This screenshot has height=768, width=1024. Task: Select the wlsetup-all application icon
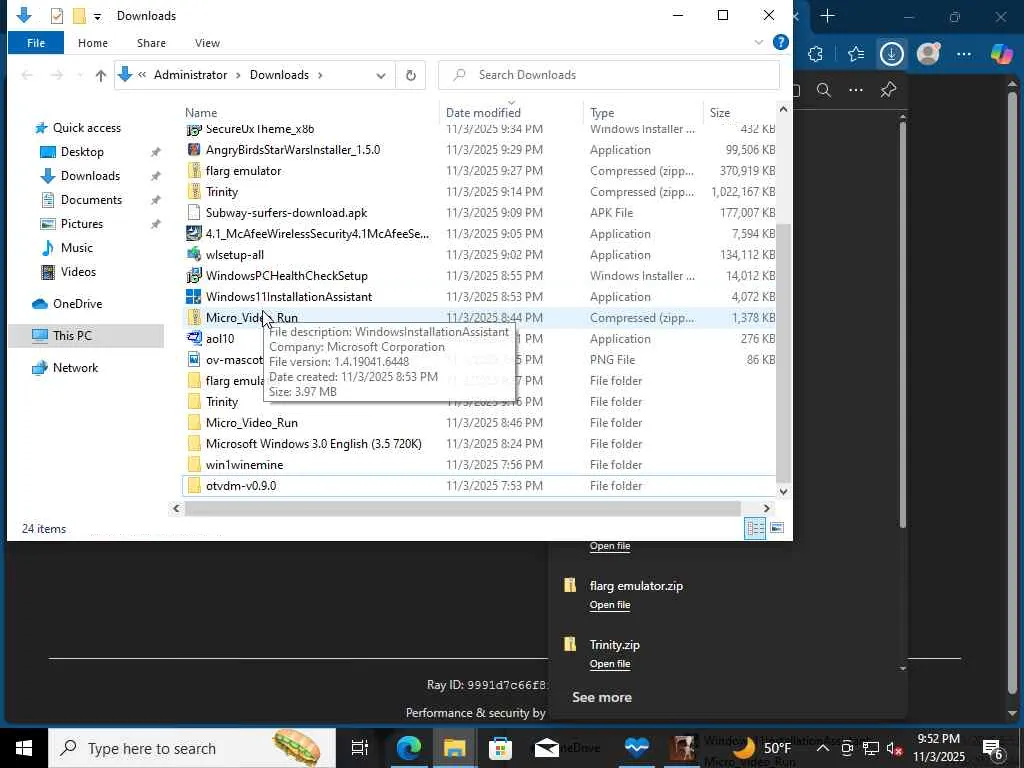[194, 255]
